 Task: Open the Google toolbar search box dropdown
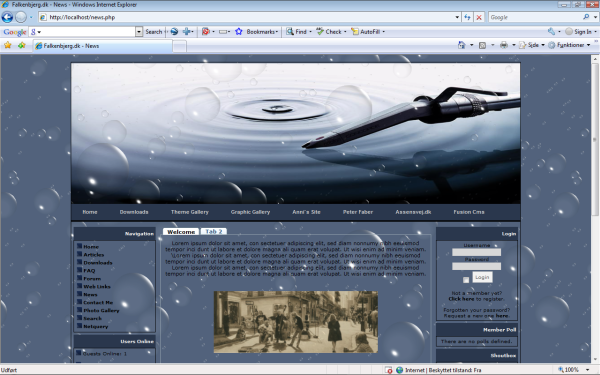pos(139,32)
